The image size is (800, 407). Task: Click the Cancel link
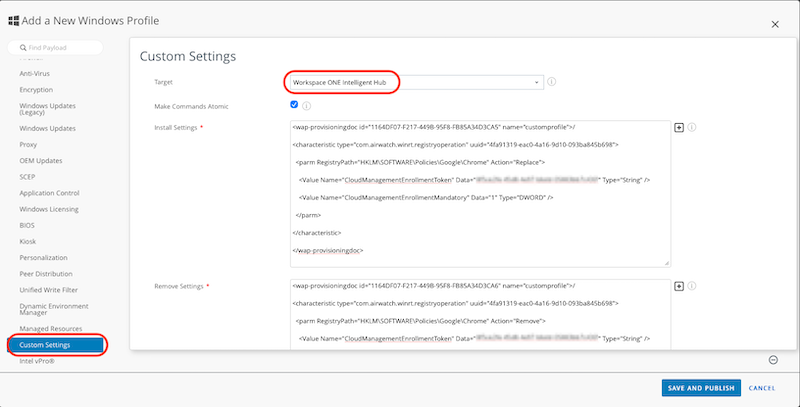click(762, 388)
